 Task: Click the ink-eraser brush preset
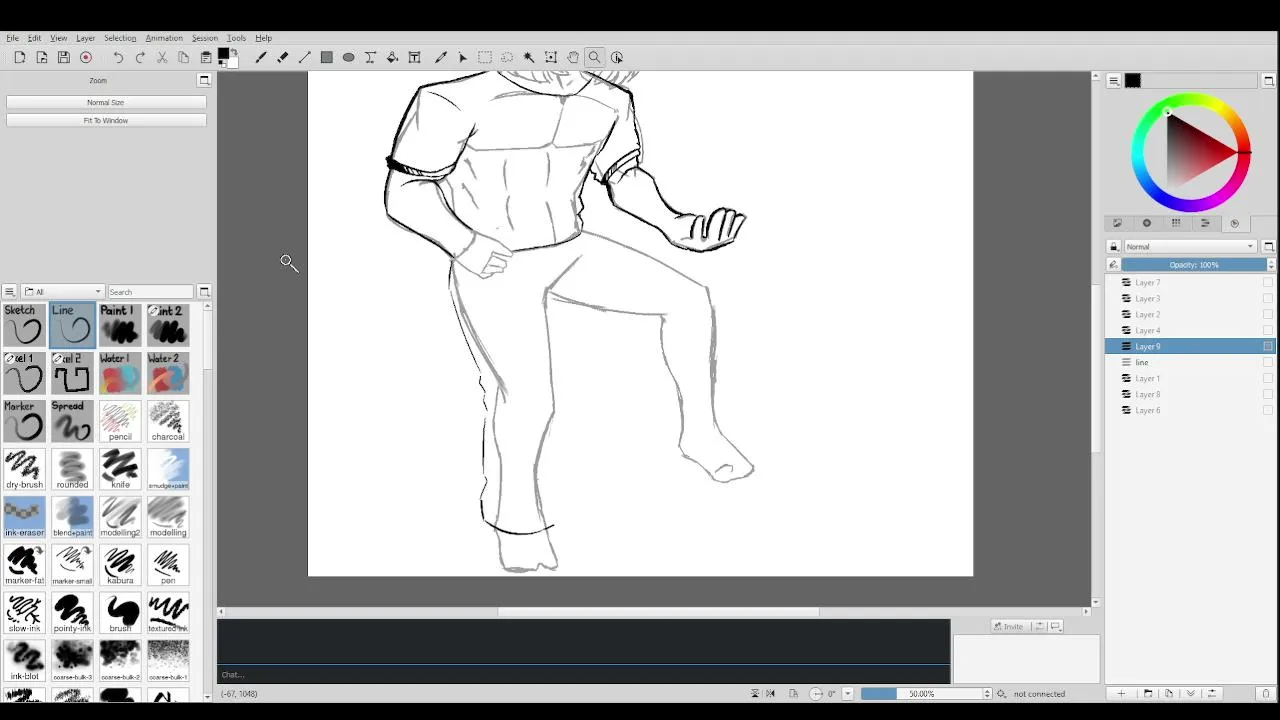(24, 517)
